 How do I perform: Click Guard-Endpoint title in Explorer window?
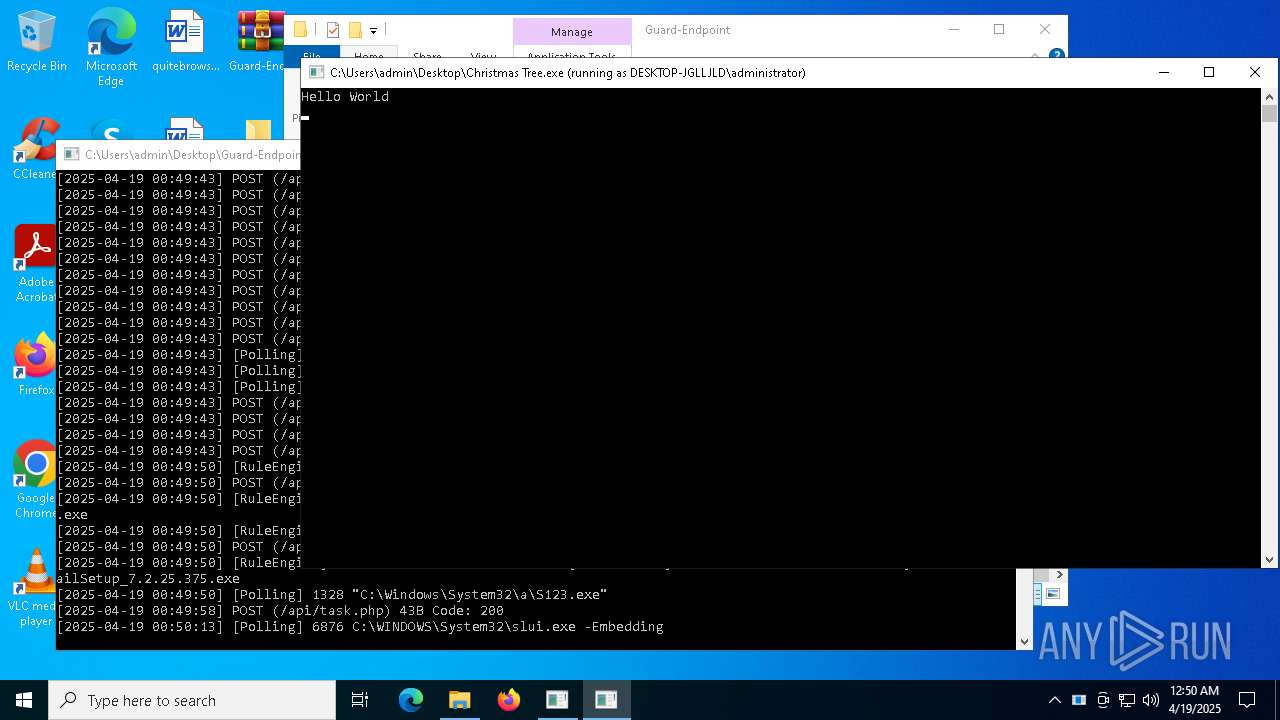[x=687, y=30]
